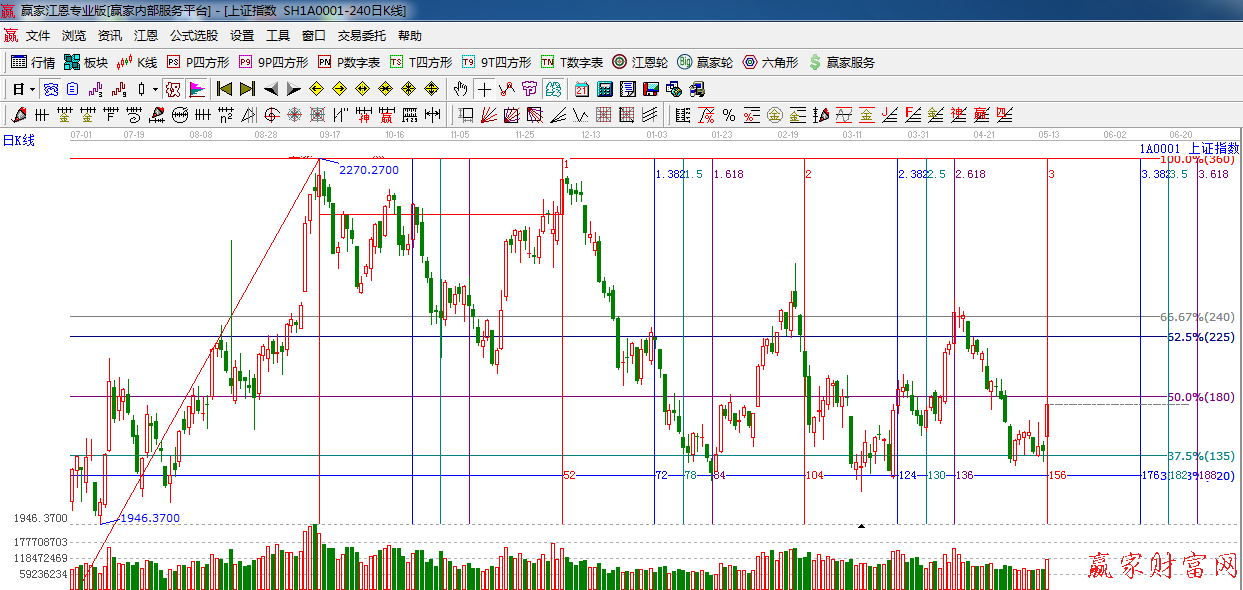This screenshot has height=590, width=1243.
Task: Click the 2270.2700 peak price label
Action: (368, 170)
